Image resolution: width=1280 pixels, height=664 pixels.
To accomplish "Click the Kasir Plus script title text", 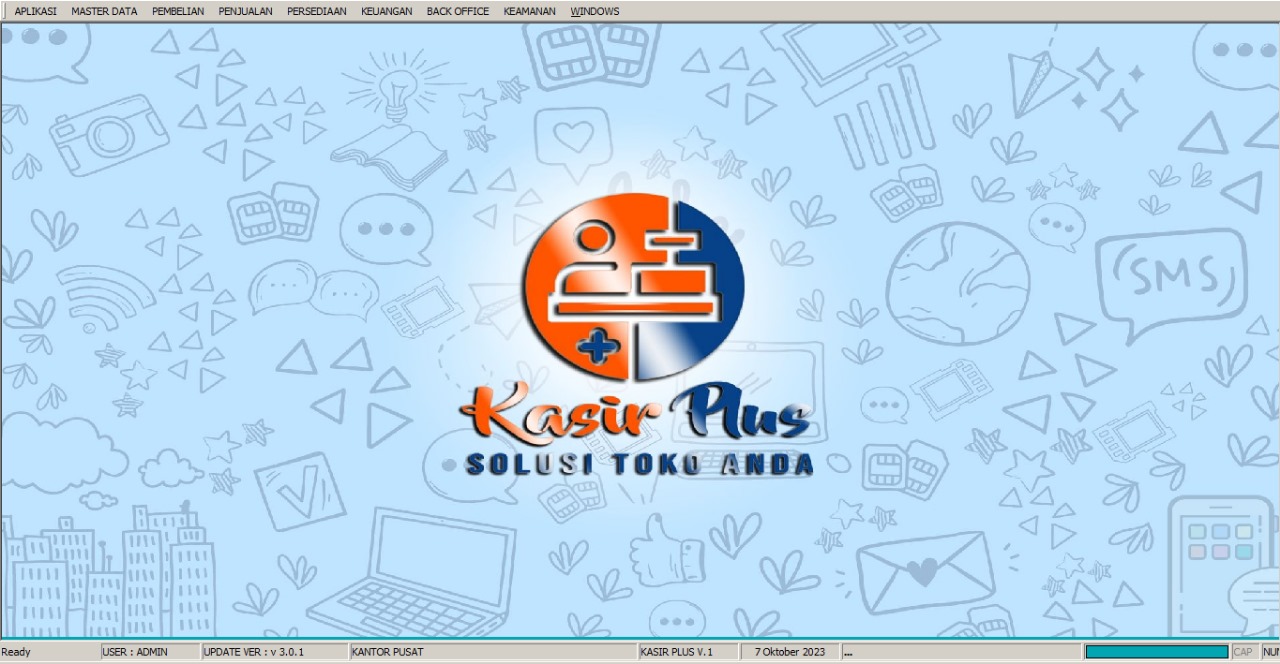I will pos(635,415).
